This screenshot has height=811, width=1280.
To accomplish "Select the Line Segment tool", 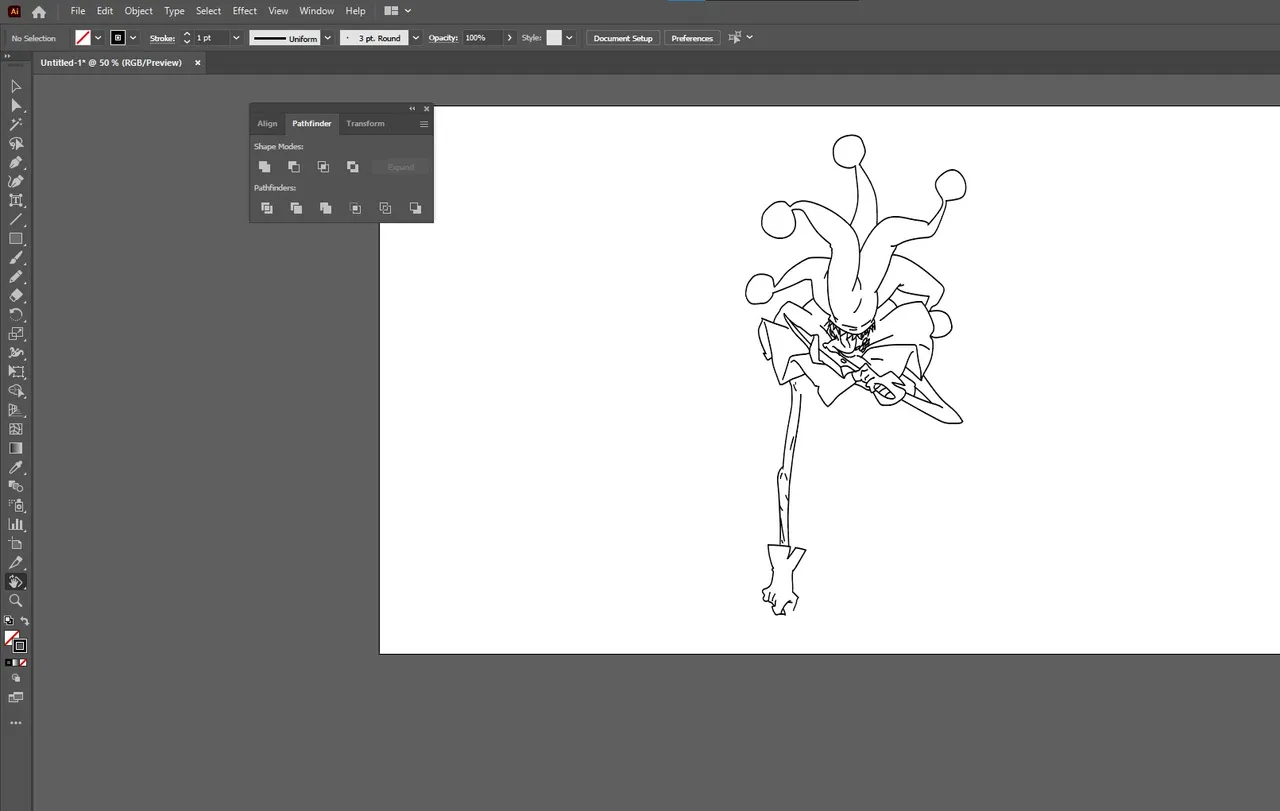I will coord(16,220).
